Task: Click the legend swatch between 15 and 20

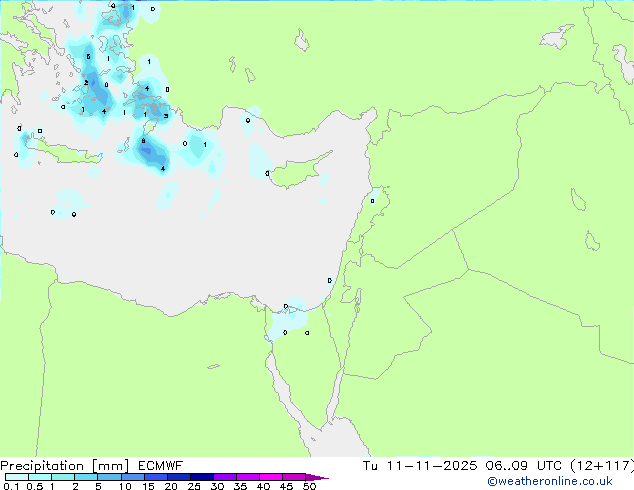Action: (156, 477)
